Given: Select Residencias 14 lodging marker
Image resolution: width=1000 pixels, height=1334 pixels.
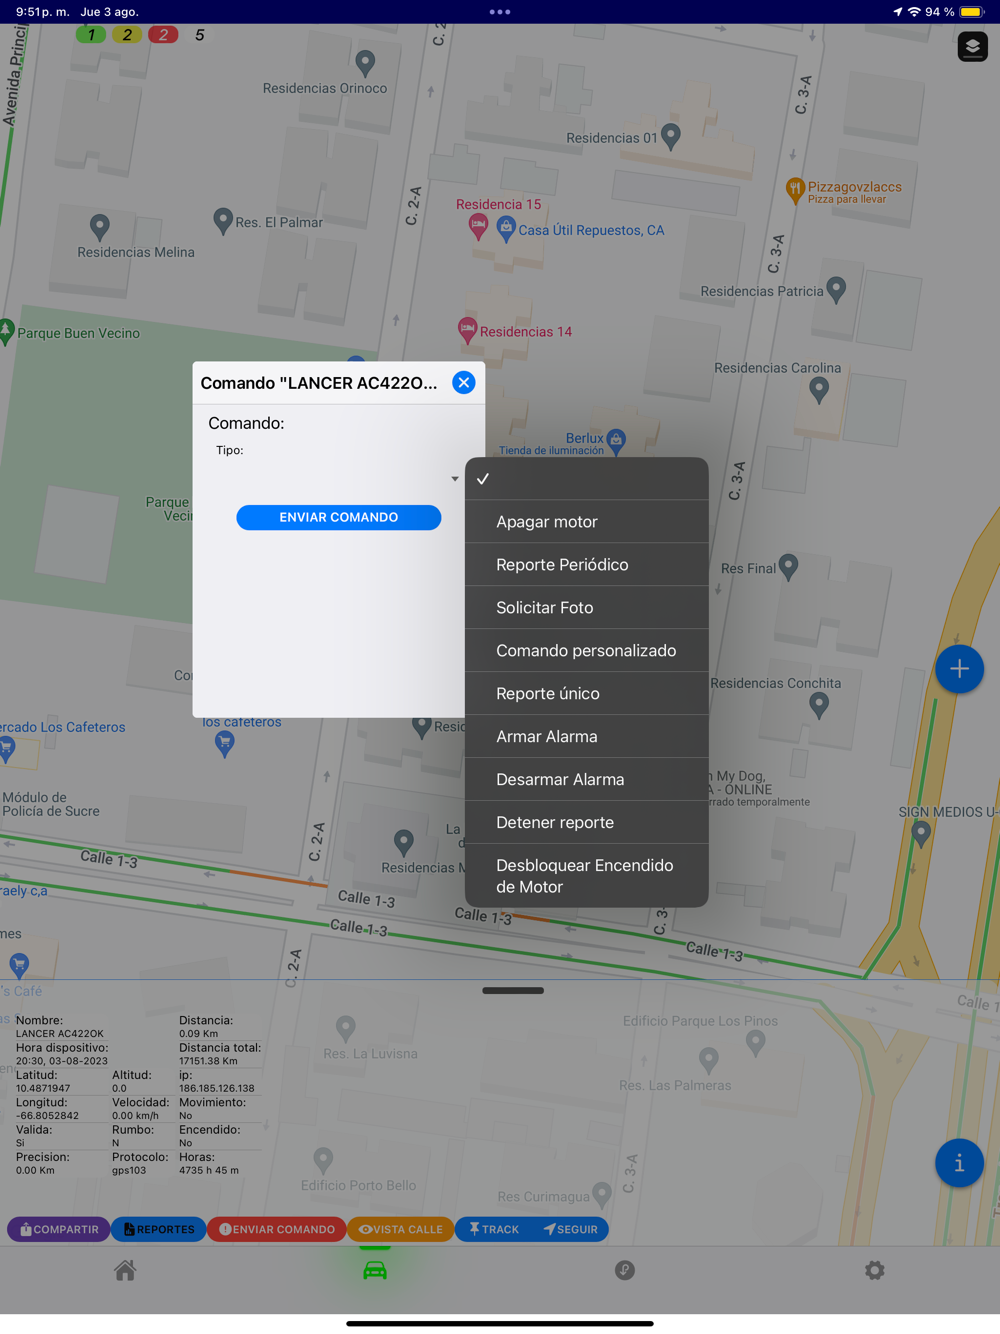Looking at the screenshot, I should pos(467,328).
